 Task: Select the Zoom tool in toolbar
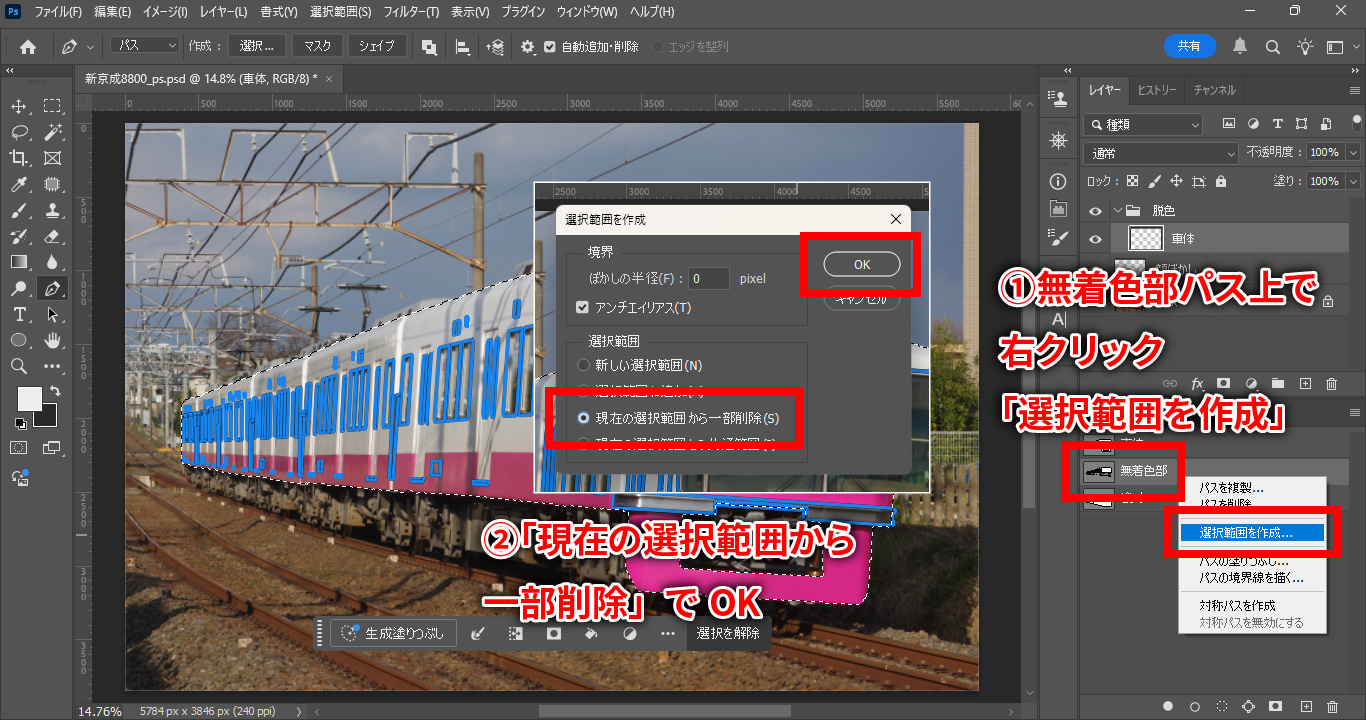[19, 367]
